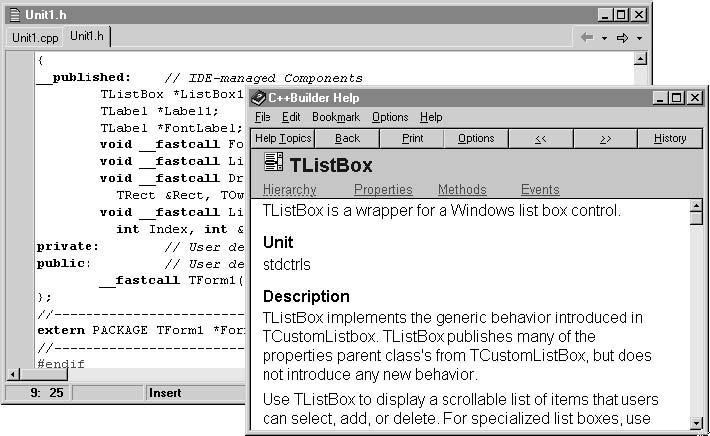Navigate forward with the editor right arrow
This screenshot has height=436, width=710.
pyautogui.click(x=623, y=38)
